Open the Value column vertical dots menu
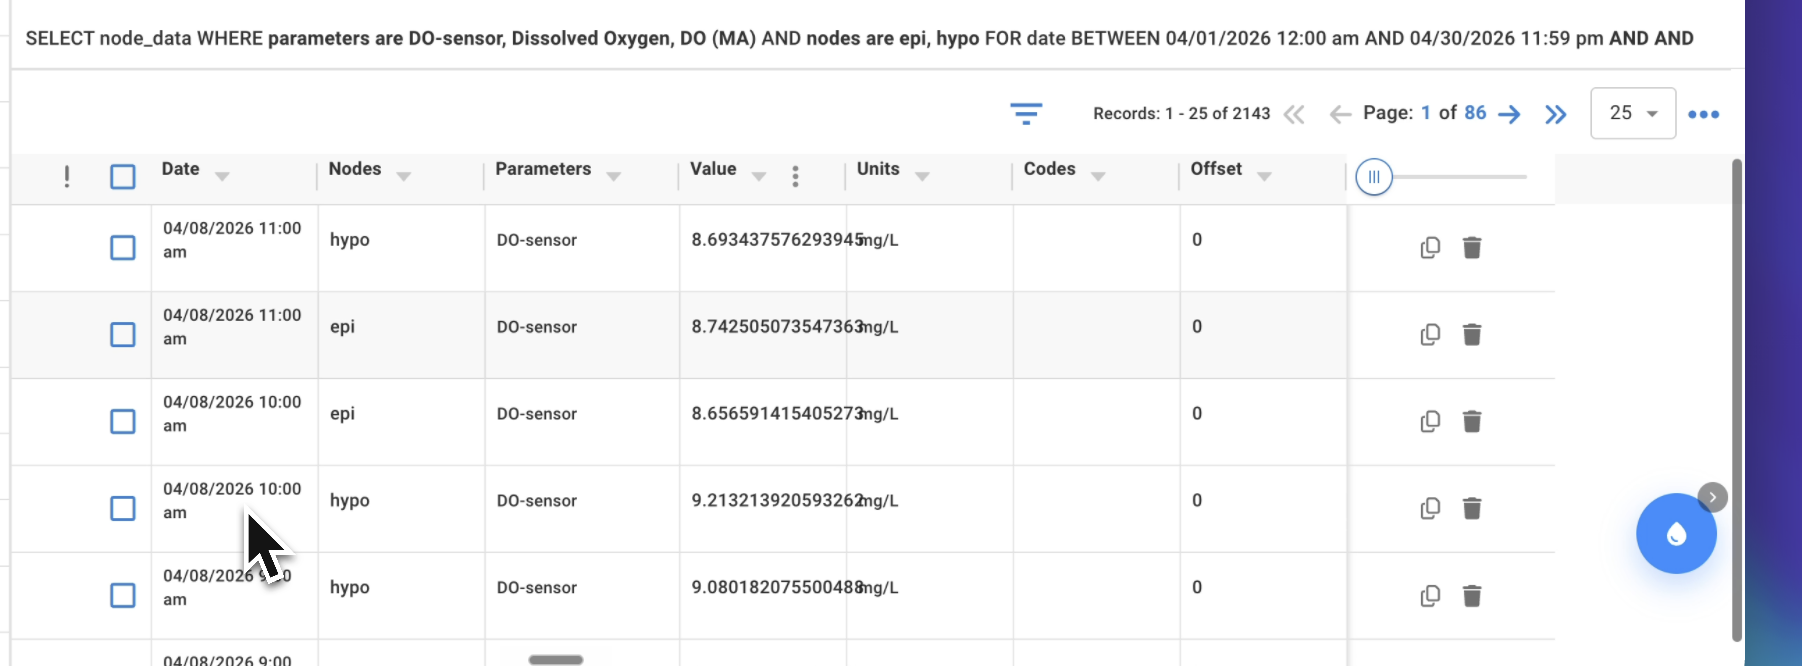Image resolution: width=1802 pixels, height=666 pixels. [x=795, y=176]
